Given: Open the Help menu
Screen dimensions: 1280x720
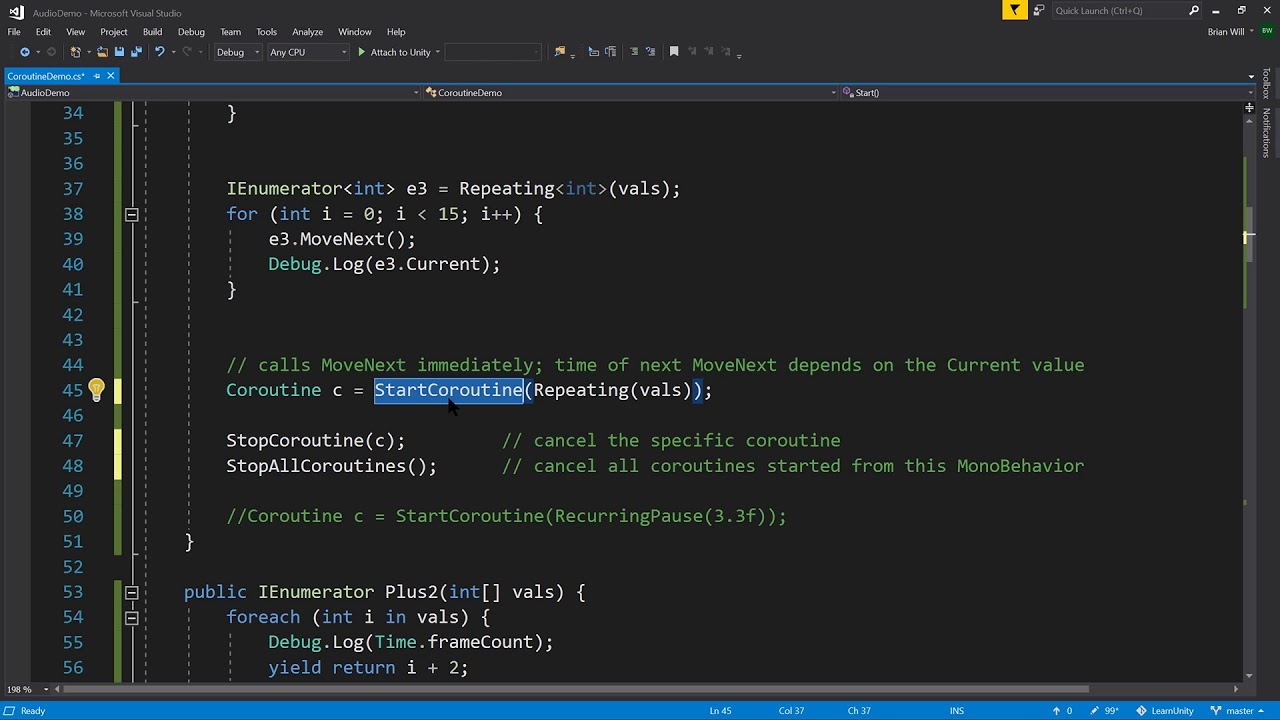Looking at the screenshot, I should [x=396, y=32].
